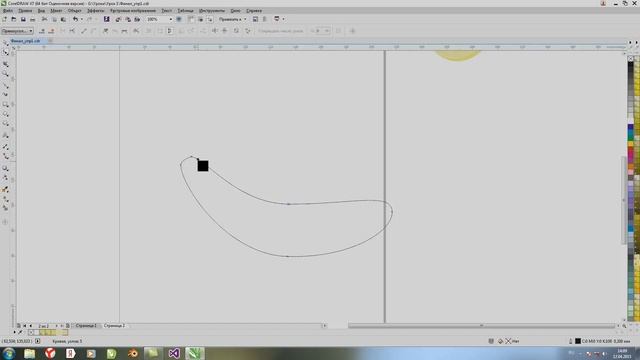Toggle the highlighted property bar button
Screen dimensions: 640x360
169,31
